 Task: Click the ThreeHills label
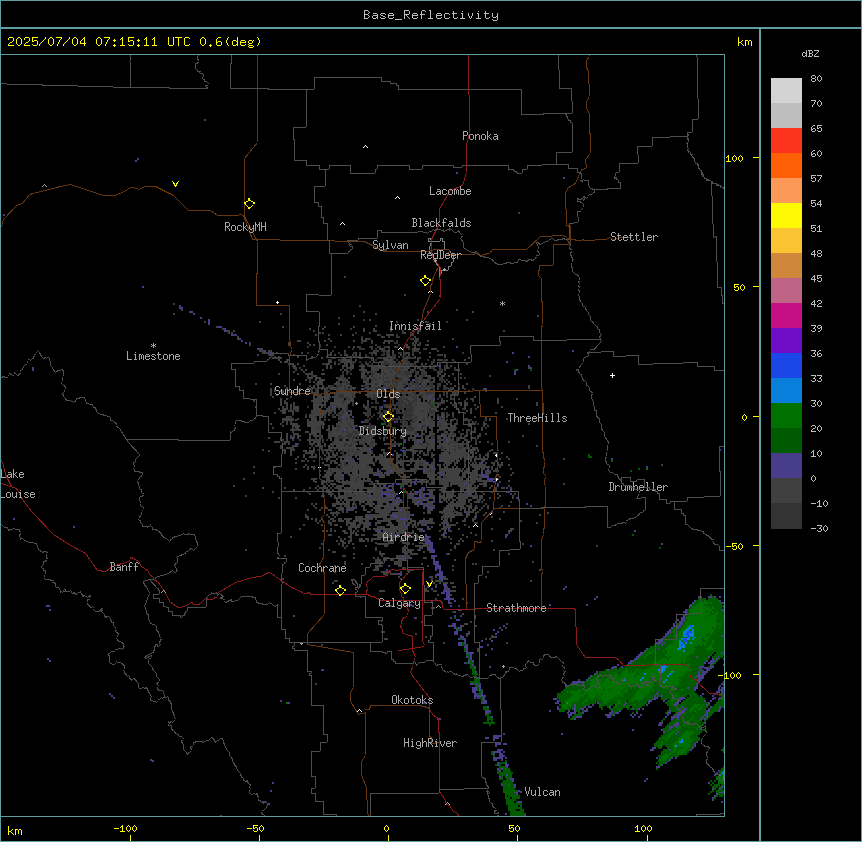coord(537,418)
